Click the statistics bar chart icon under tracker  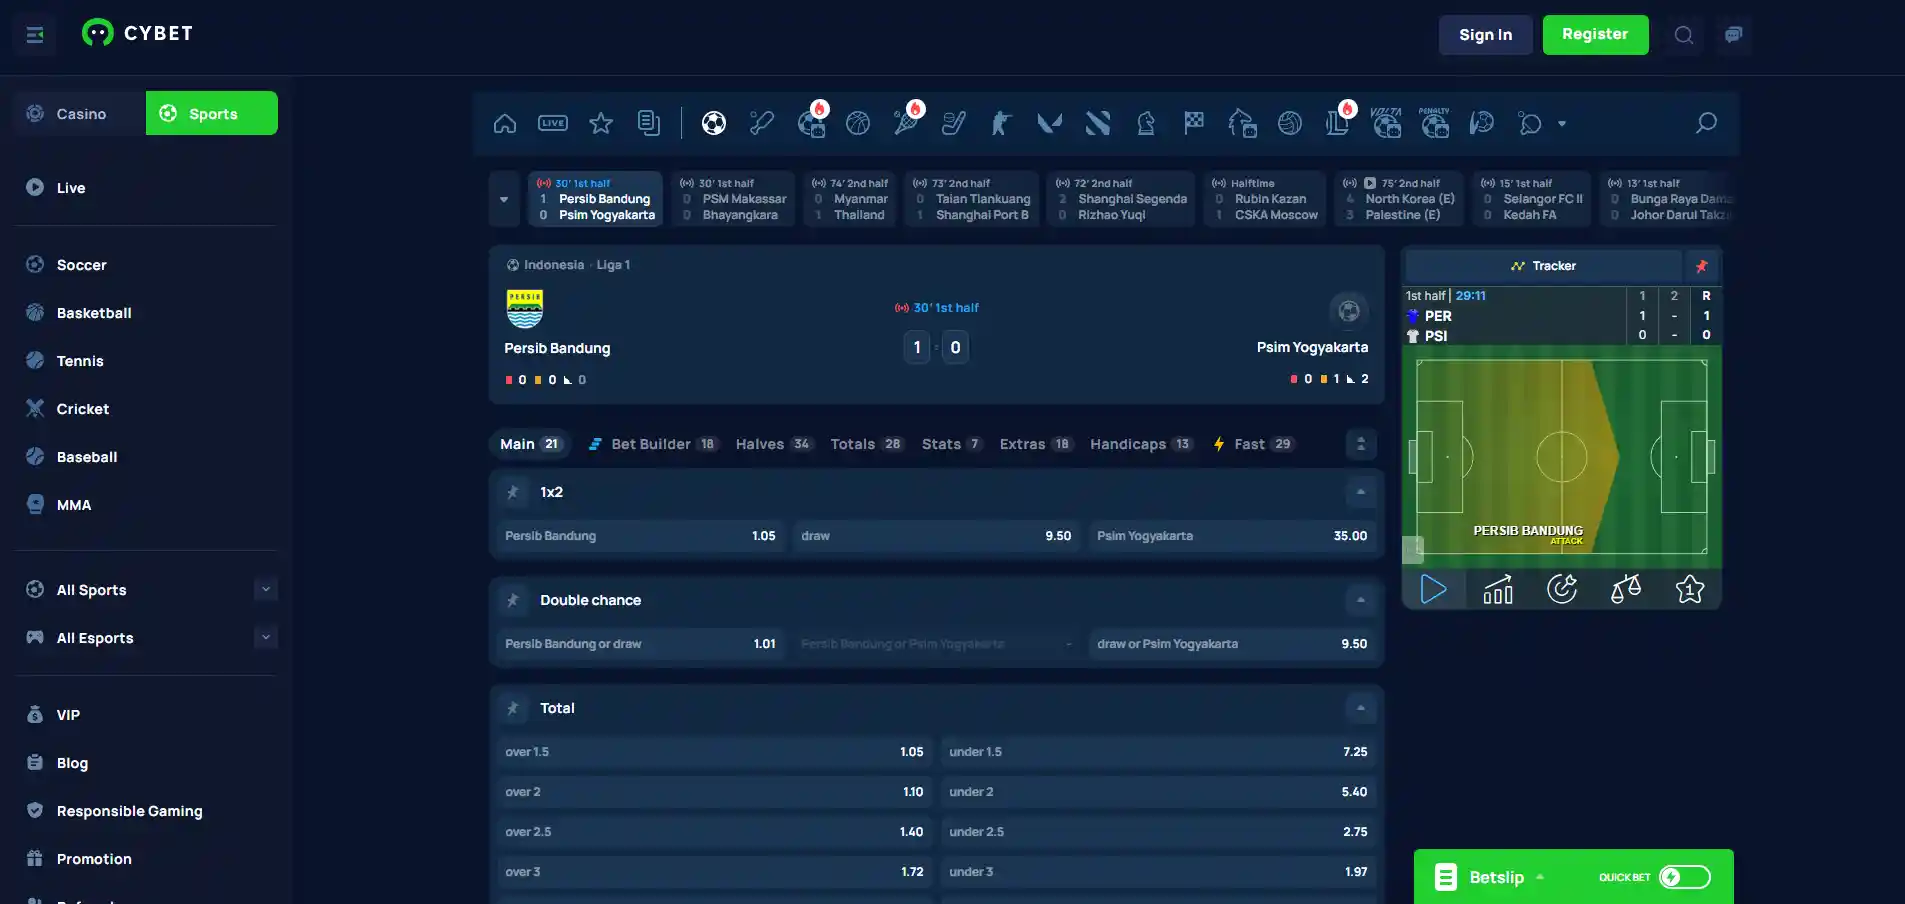(1498, 589)
